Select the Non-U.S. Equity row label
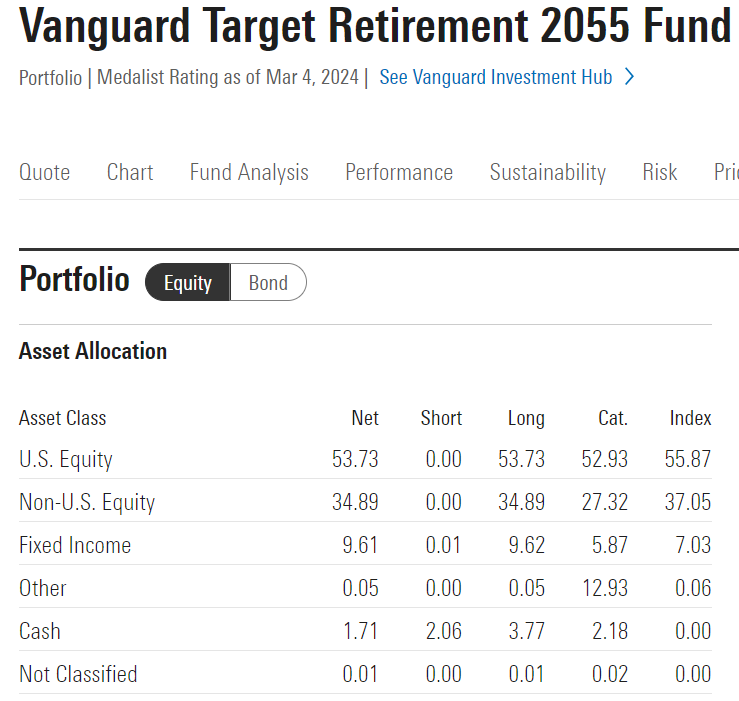The width and height of the screenshot is (739, 701). pyautogui.click(x=87, y=502)
